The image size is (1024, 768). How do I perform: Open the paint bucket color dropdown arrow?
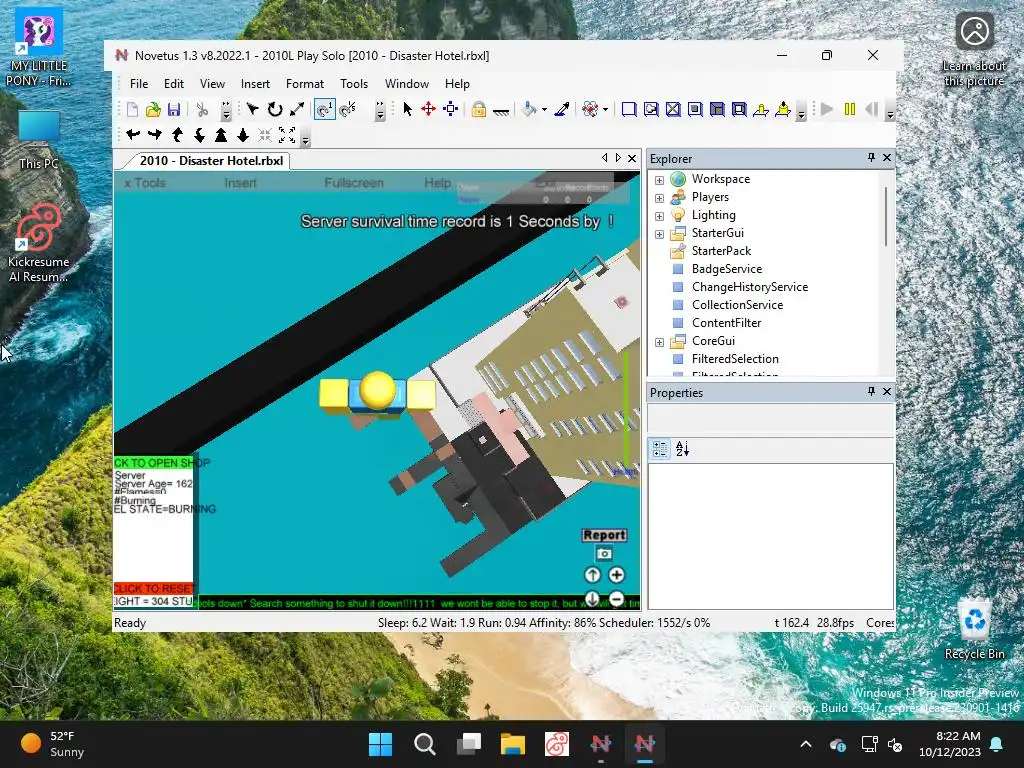click(x=544, y=110)
